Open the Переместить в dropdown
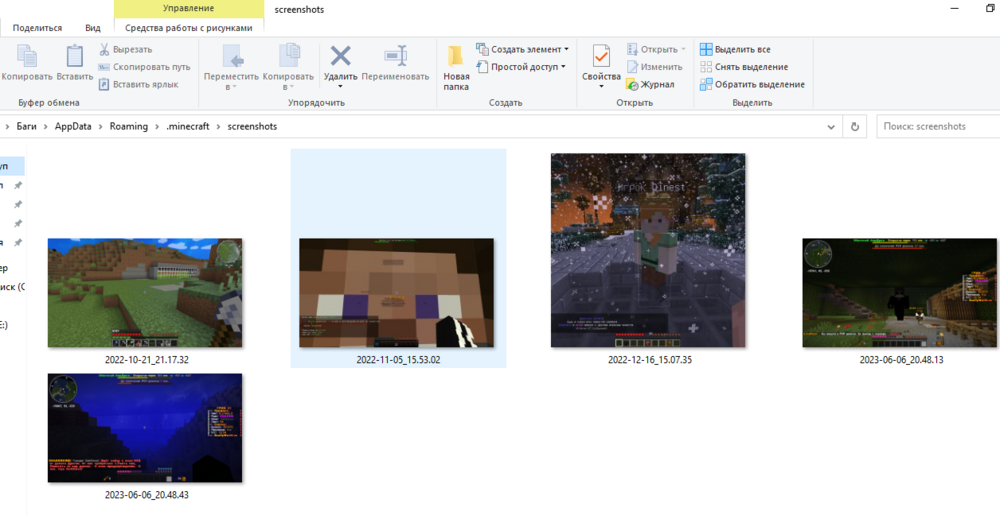Screen dimensions: 1000x515 click(232, 67)
